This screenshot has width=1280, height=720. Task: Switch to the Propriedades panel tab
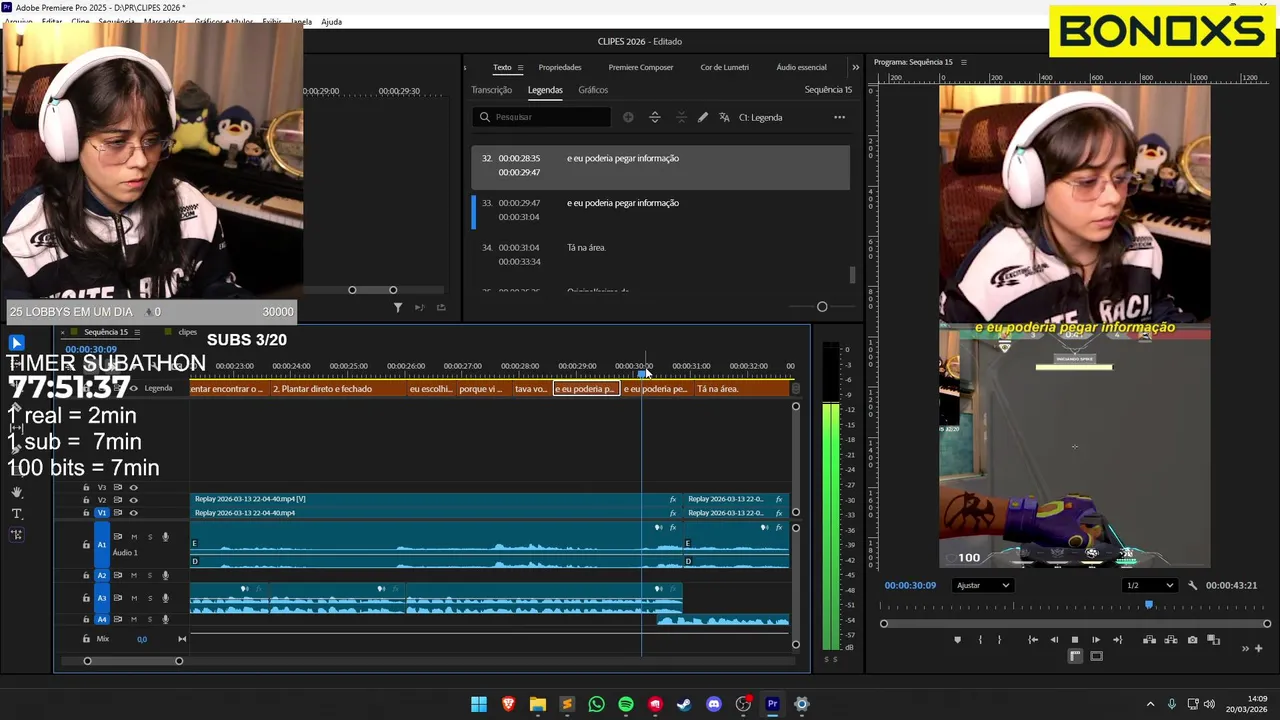pyautogui.click(x=560, y=67)
